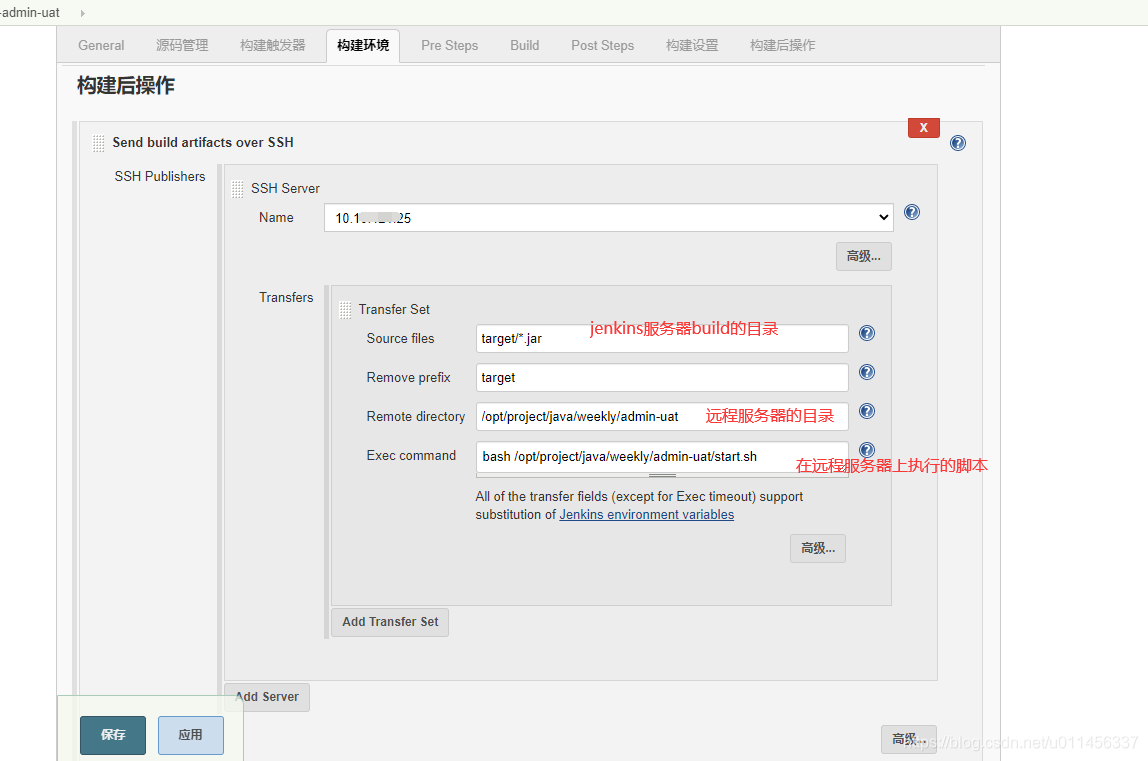The width and height of the screenshot is (1148, 761).
Task: Focus the Remove prefix input field
Action: [662, 377]
